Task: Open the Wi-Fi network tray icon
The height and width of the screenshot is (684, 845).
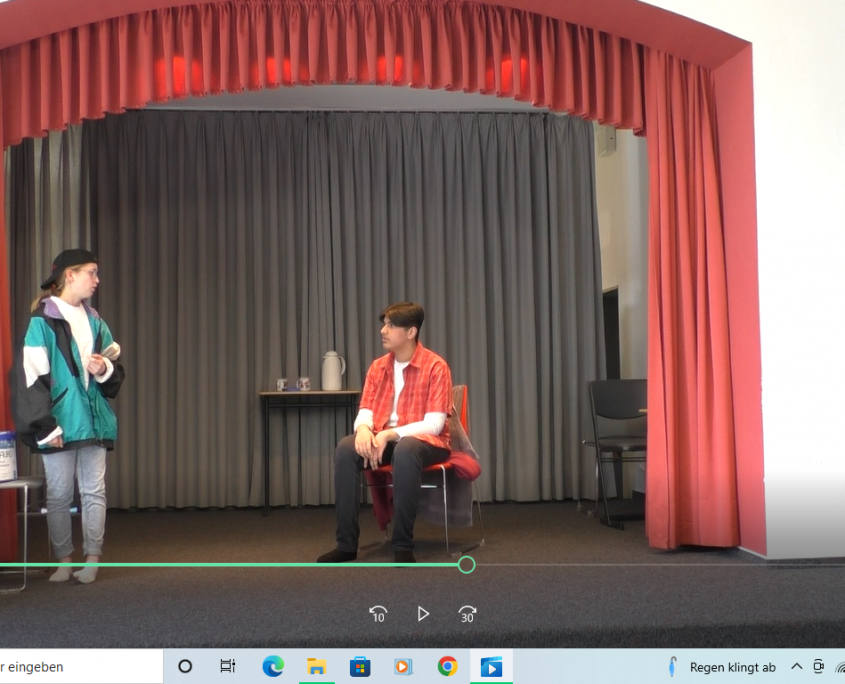Action: [839, 667]
